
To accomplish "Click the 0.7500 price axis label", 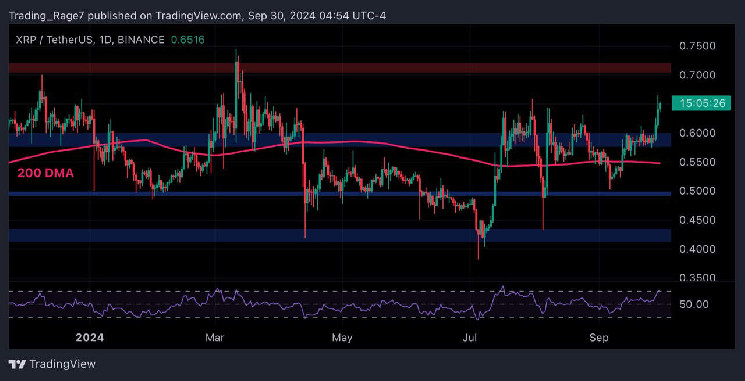I will 698,46.
